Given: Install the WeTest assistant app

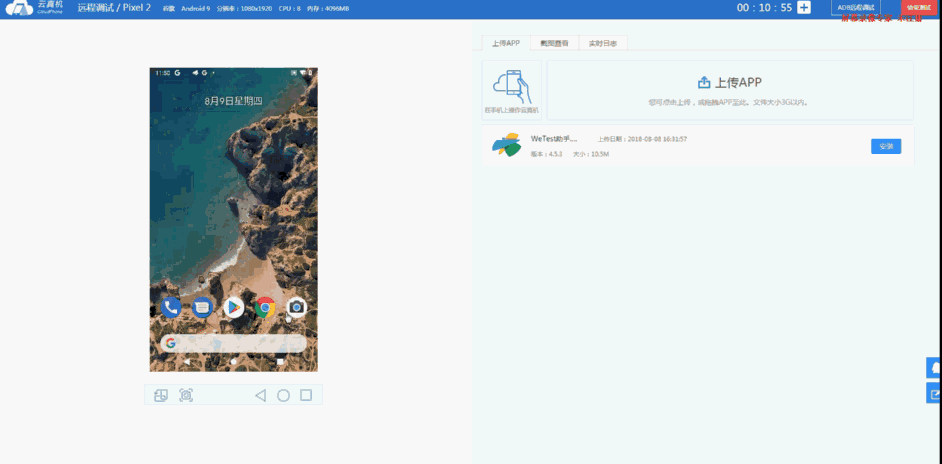Looking at the screenshot, I should [886, 146].
